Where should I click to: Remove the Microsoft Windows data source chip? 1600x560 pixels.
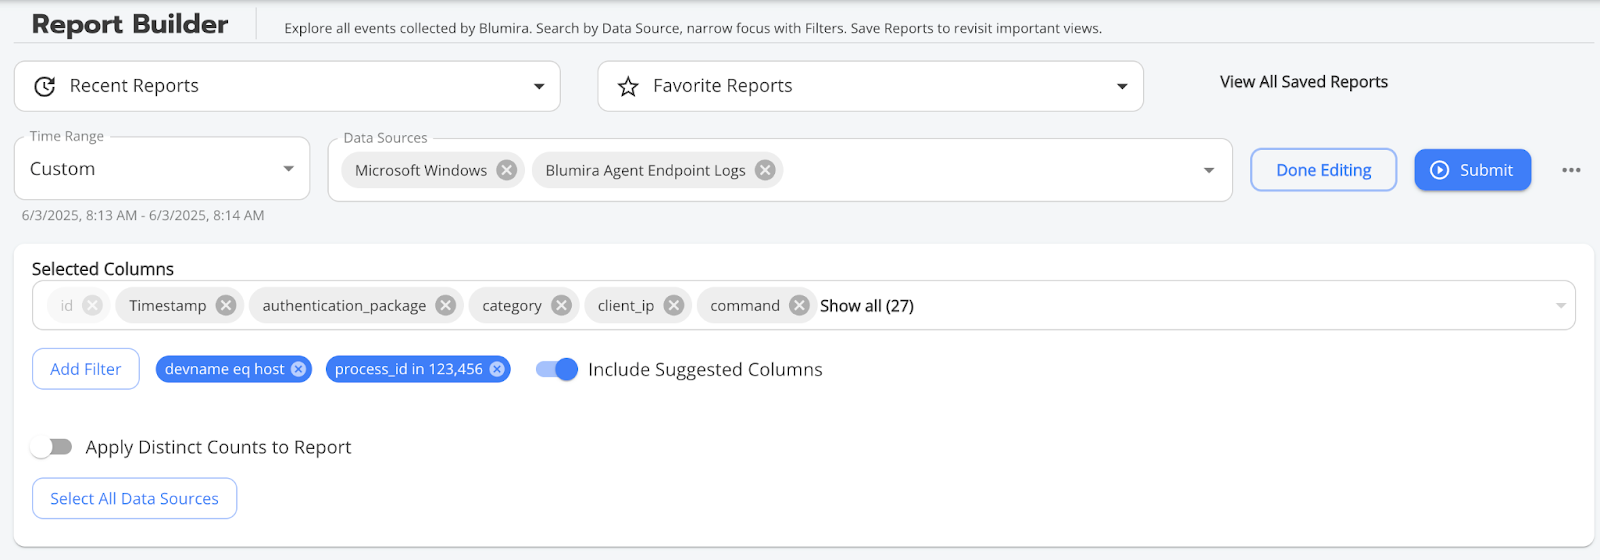507,170
